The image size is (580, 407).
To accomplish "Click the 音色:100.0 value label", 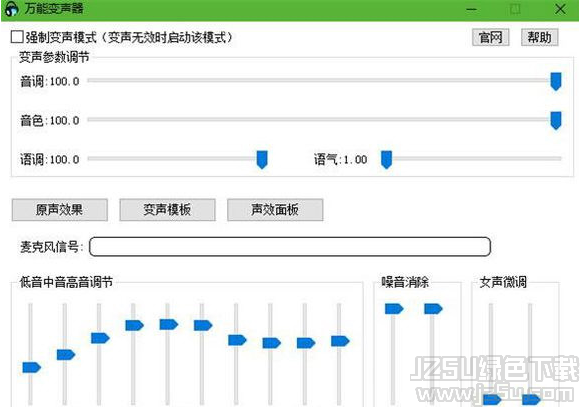I will [x=50, y=121].
